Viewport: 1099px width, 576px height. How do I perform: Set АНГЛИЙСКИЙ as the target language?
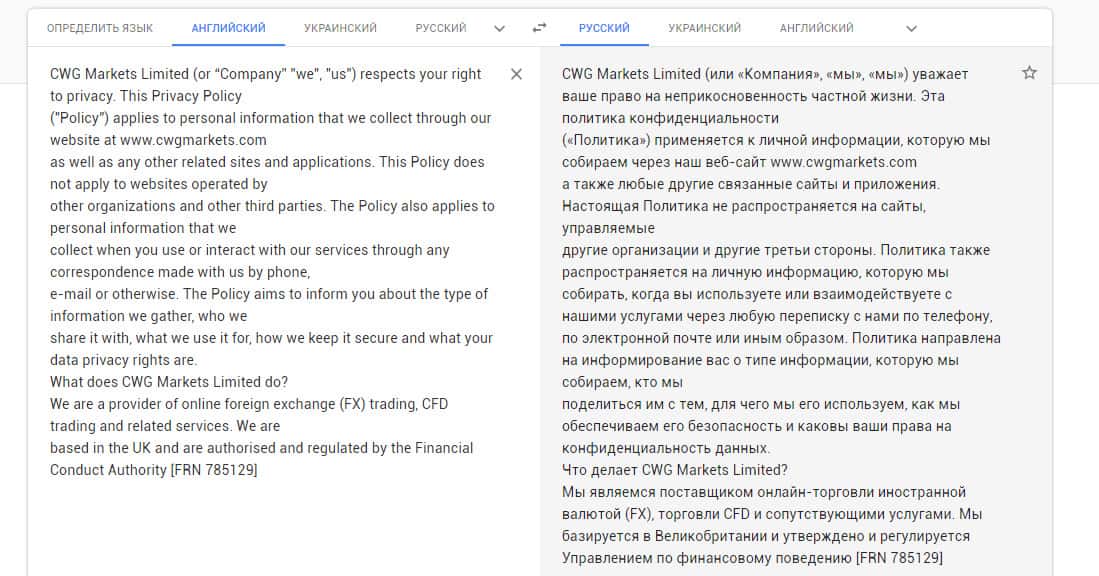point(816,28)
